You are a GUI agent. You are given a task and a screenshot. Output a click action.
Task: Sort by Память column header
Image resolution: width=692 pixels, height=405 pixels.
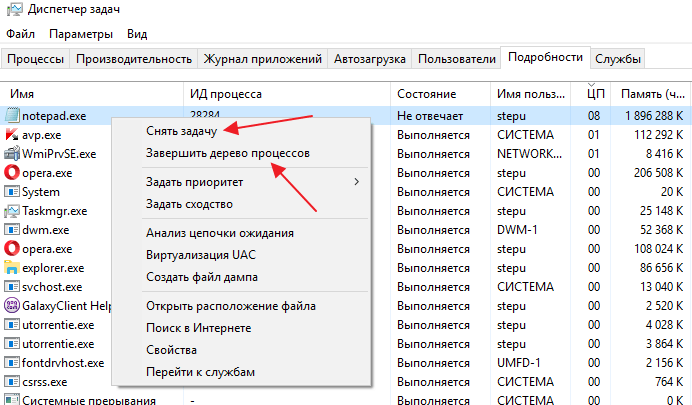tap(652, 93)
